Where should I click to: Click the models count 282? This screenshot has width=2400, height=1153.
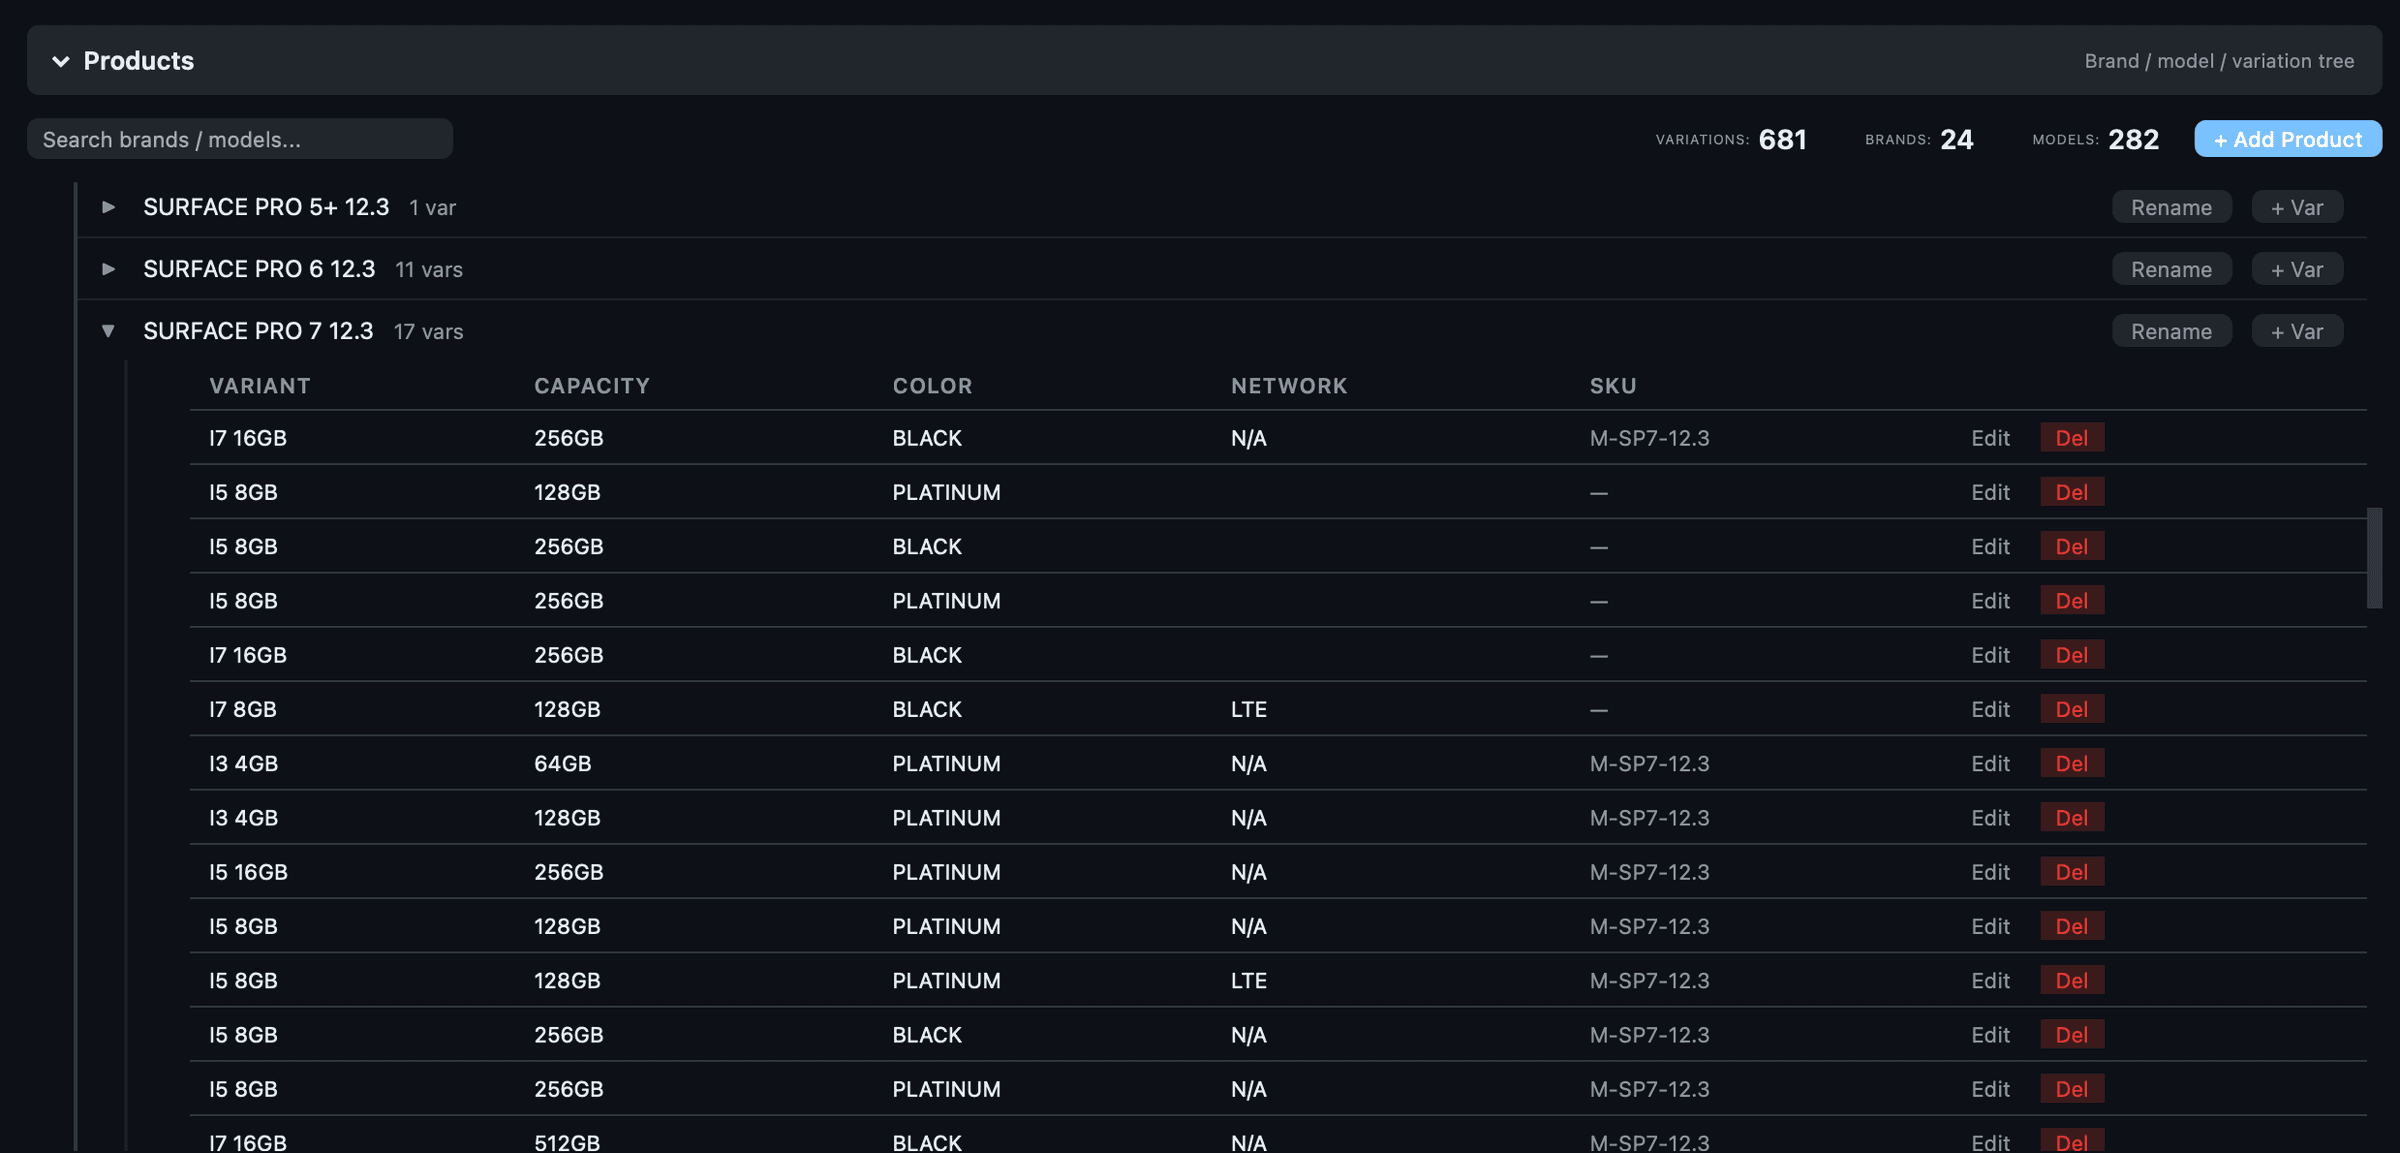[x=2134, y=139]
